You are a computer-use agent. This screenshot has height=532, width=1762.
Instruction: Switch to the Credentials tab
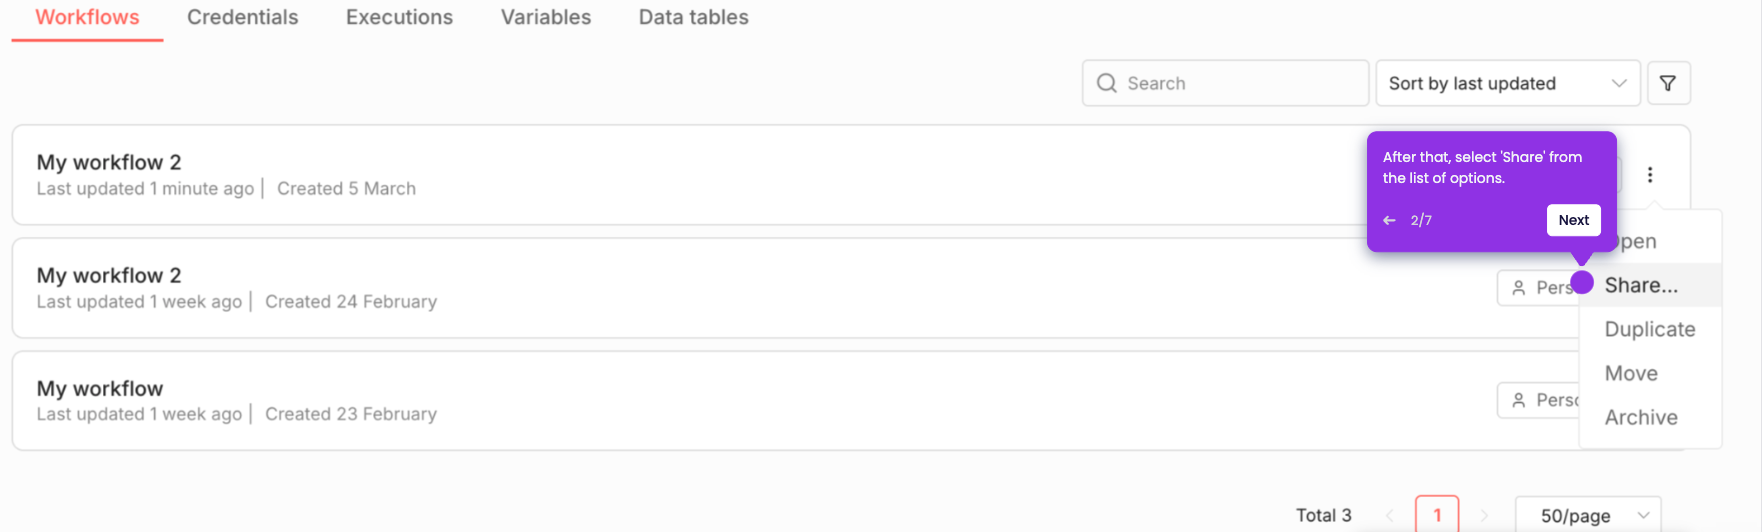(x=243, y=17)
